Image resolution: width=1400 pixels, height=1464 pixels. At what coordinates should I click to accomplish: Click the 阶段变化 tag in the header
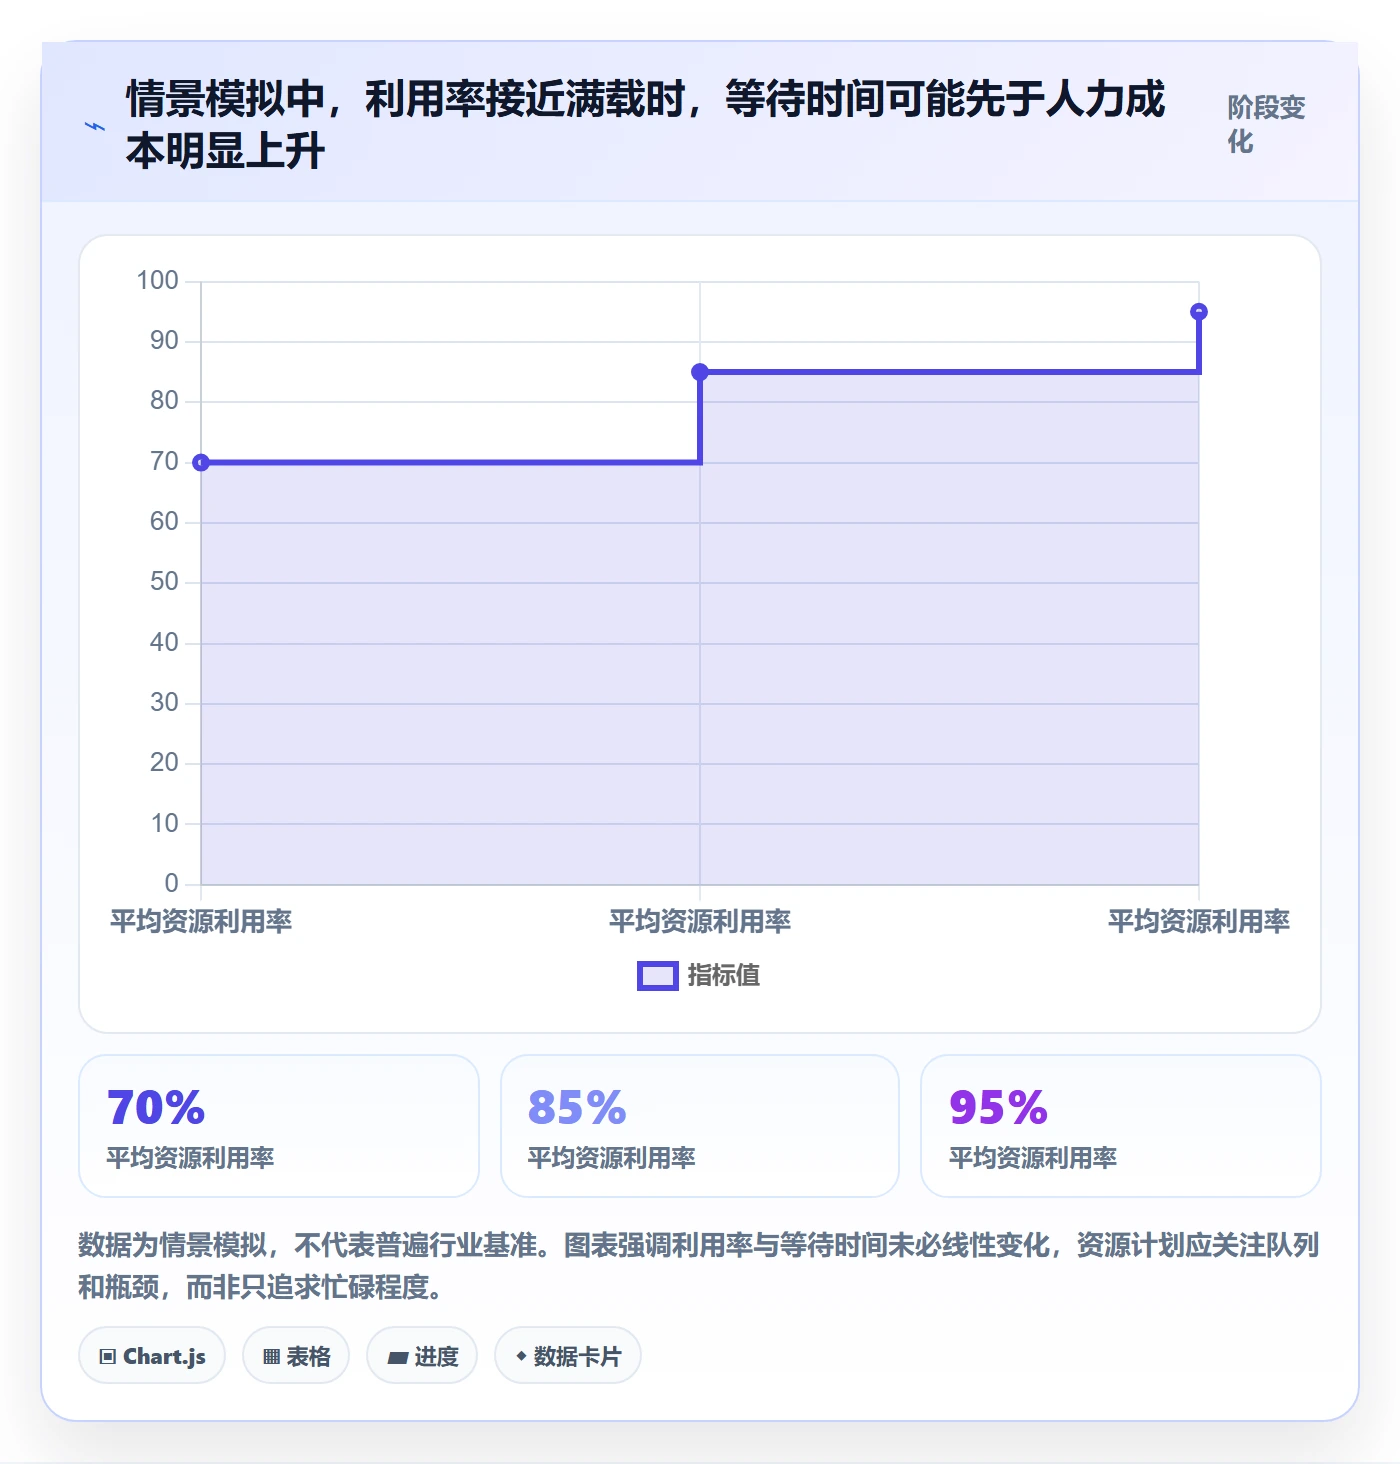1267,124
